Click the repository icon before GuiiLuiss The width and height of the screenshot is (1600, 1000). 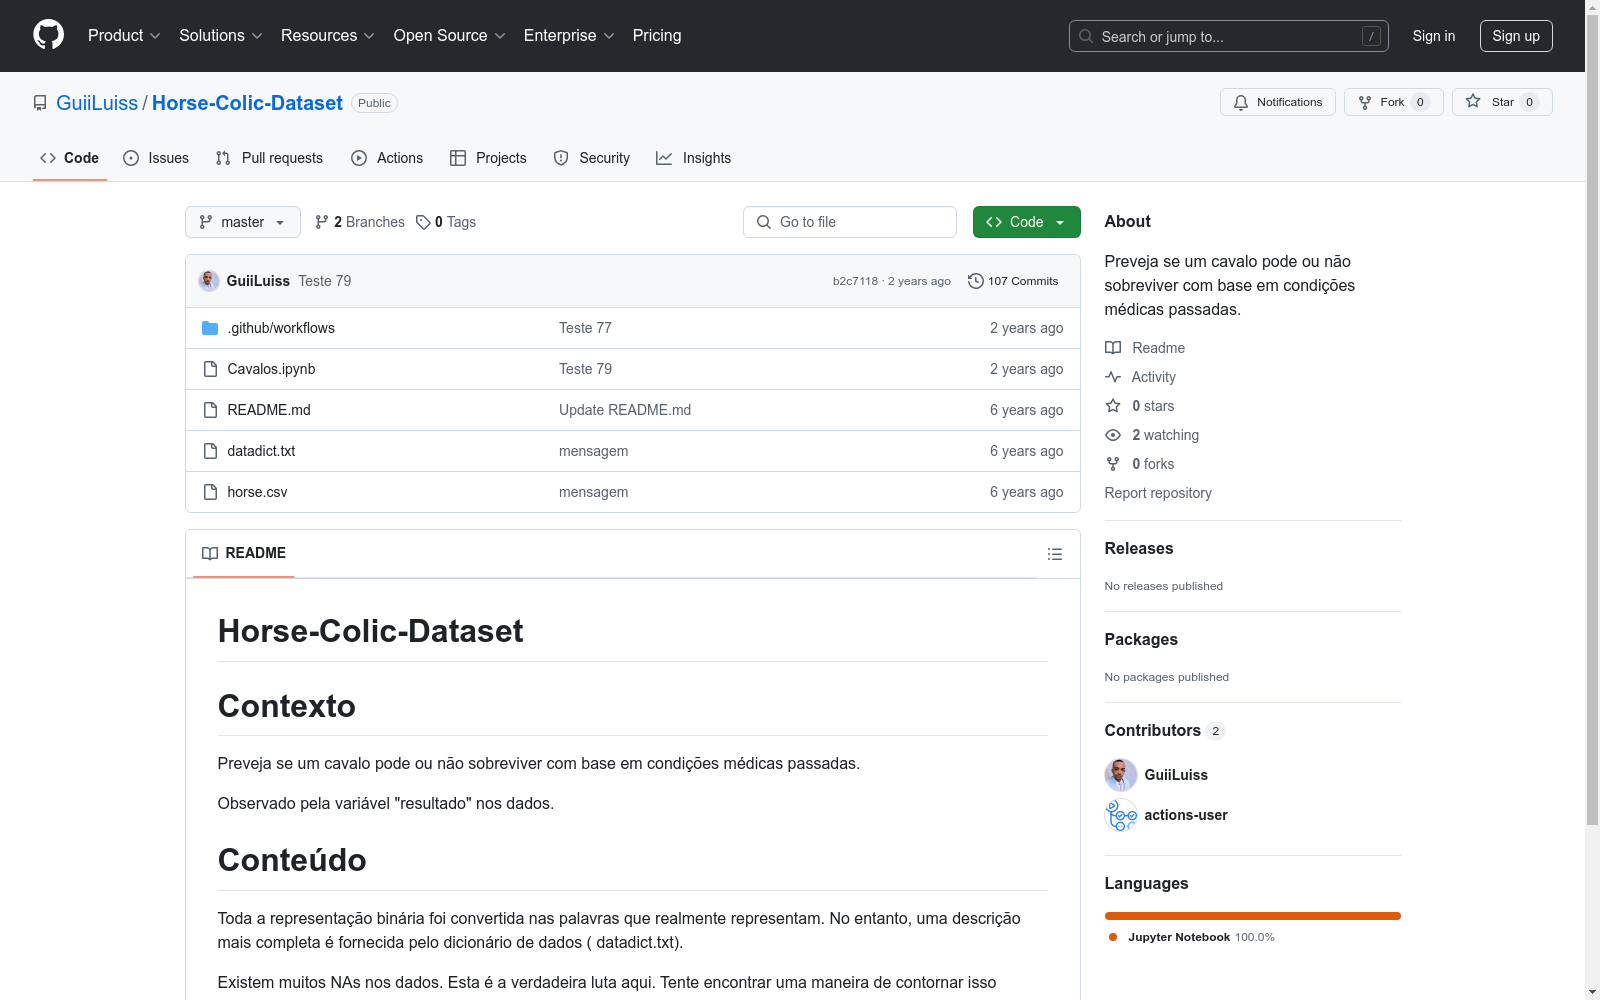point(40,103)
